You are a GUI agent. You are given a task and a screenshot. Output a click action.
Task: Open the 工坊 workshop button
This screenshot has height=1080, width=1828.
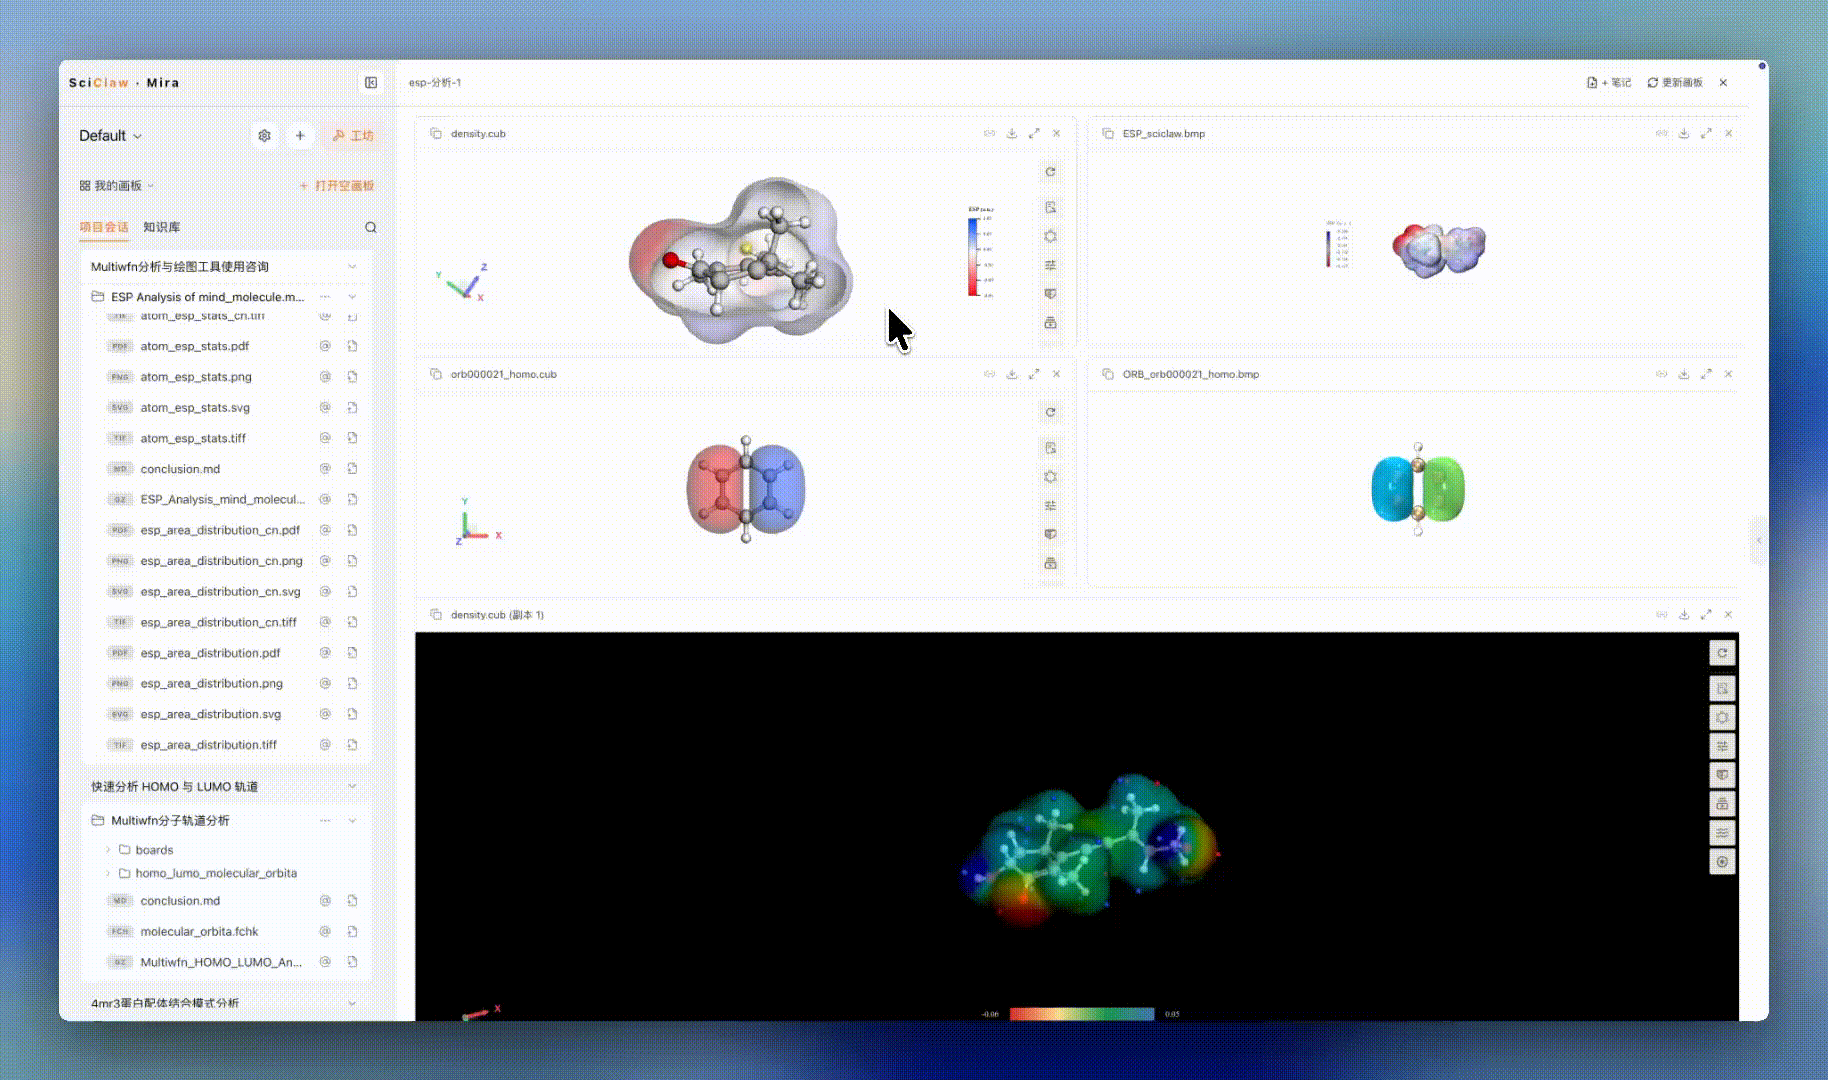pyautogui.click(x=352, y=136)
